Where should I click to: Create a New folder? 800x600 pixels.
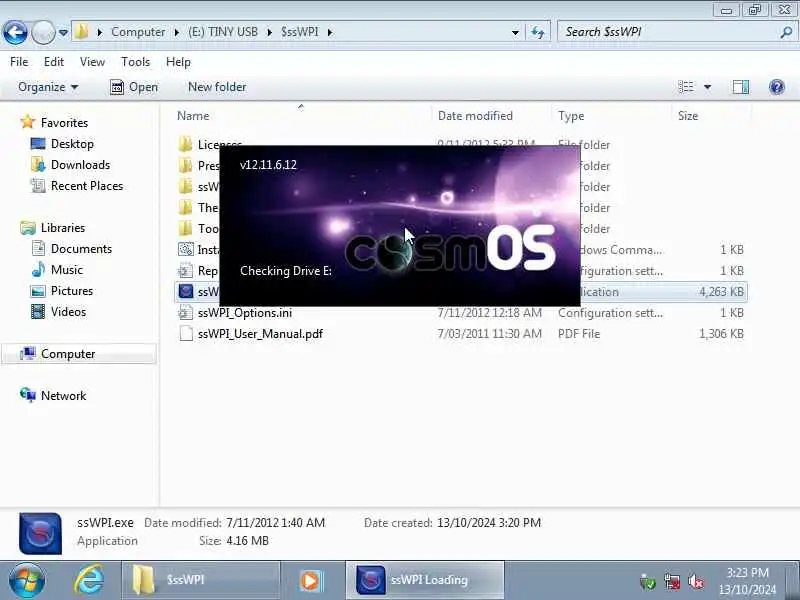pyautogui.click(x=217, y=87)
